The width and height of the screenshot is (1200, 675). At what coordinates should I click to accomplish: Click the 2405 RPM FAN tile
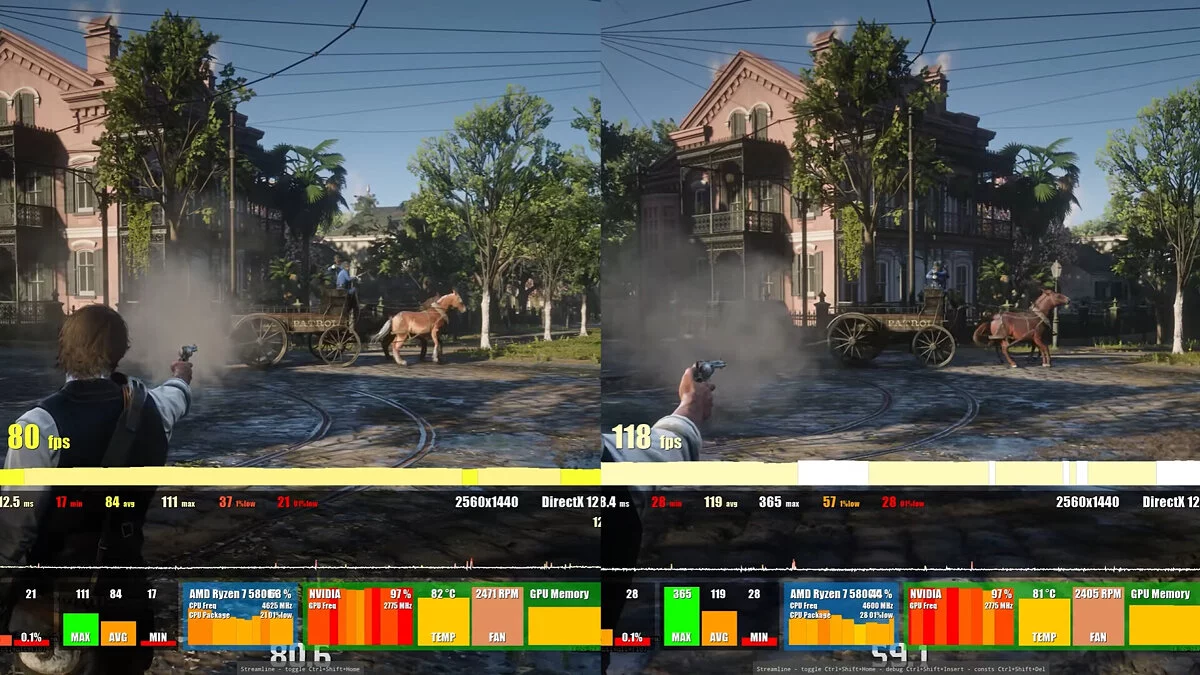click(1098, 616)
